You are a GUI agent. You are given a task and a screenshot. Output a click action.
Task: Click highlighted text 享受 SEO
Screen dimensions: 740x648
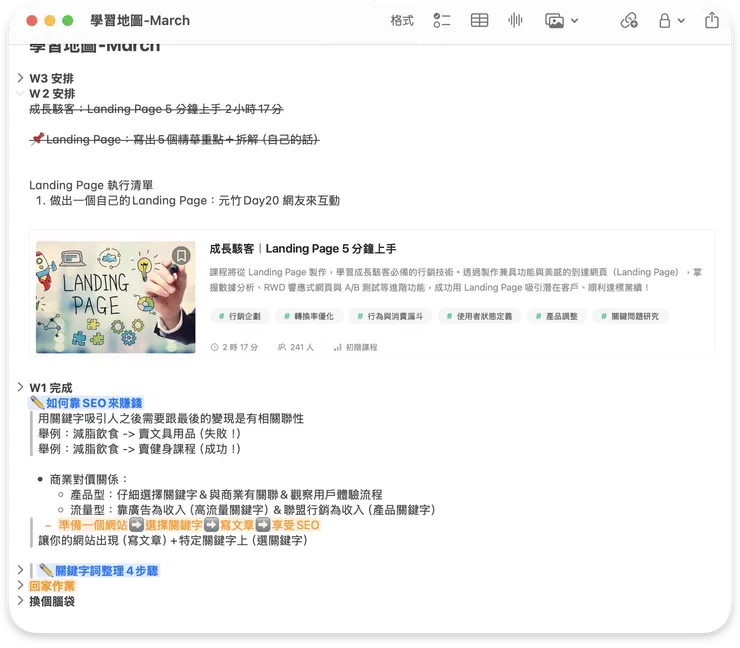point(295,525)
